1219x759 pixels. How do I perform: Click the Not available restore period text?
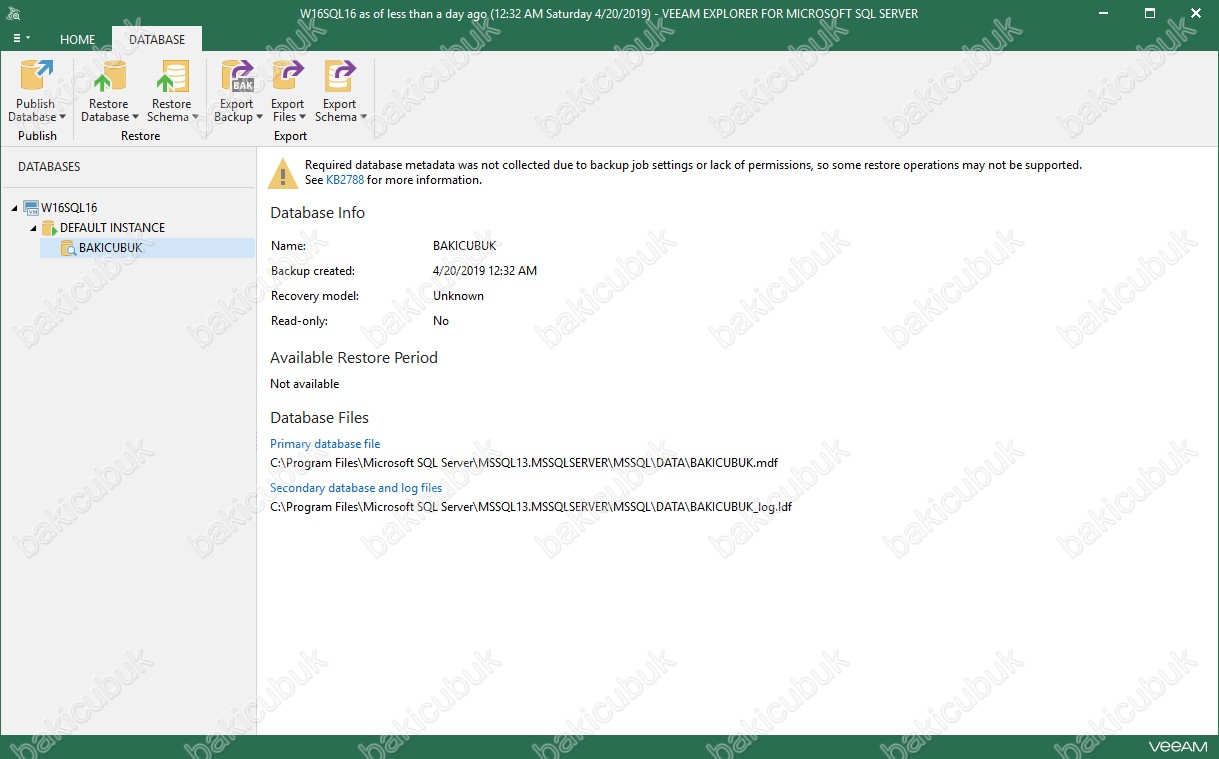click(x=305, y=384)
